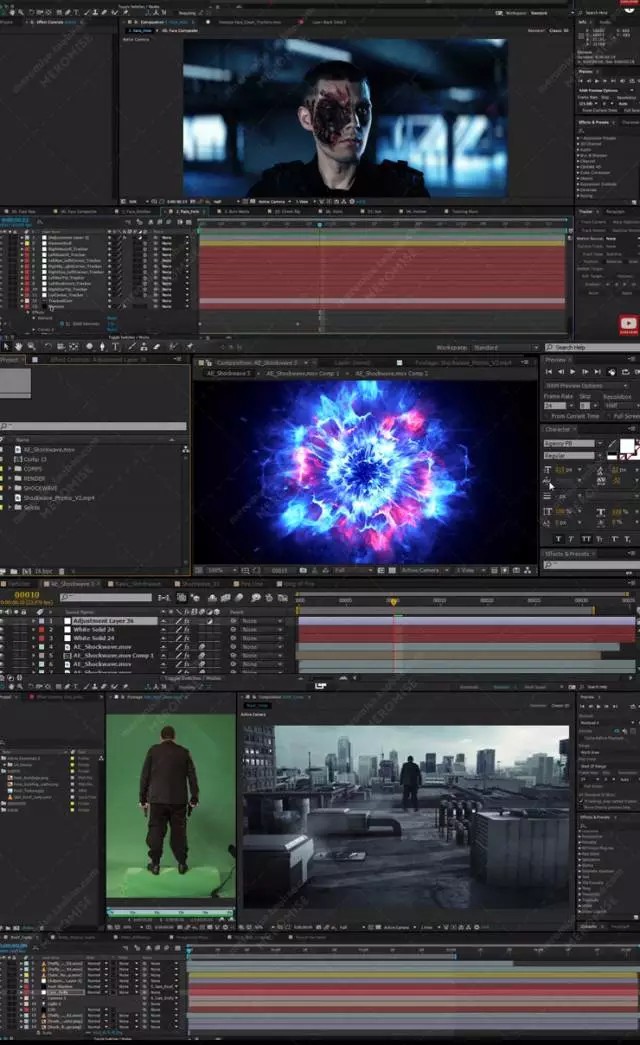This screenshot has height=1045, width=640.
Task: Switch to AE_Shockwave.mov Comp 1 viewer tab
Action: coord(302,373)
